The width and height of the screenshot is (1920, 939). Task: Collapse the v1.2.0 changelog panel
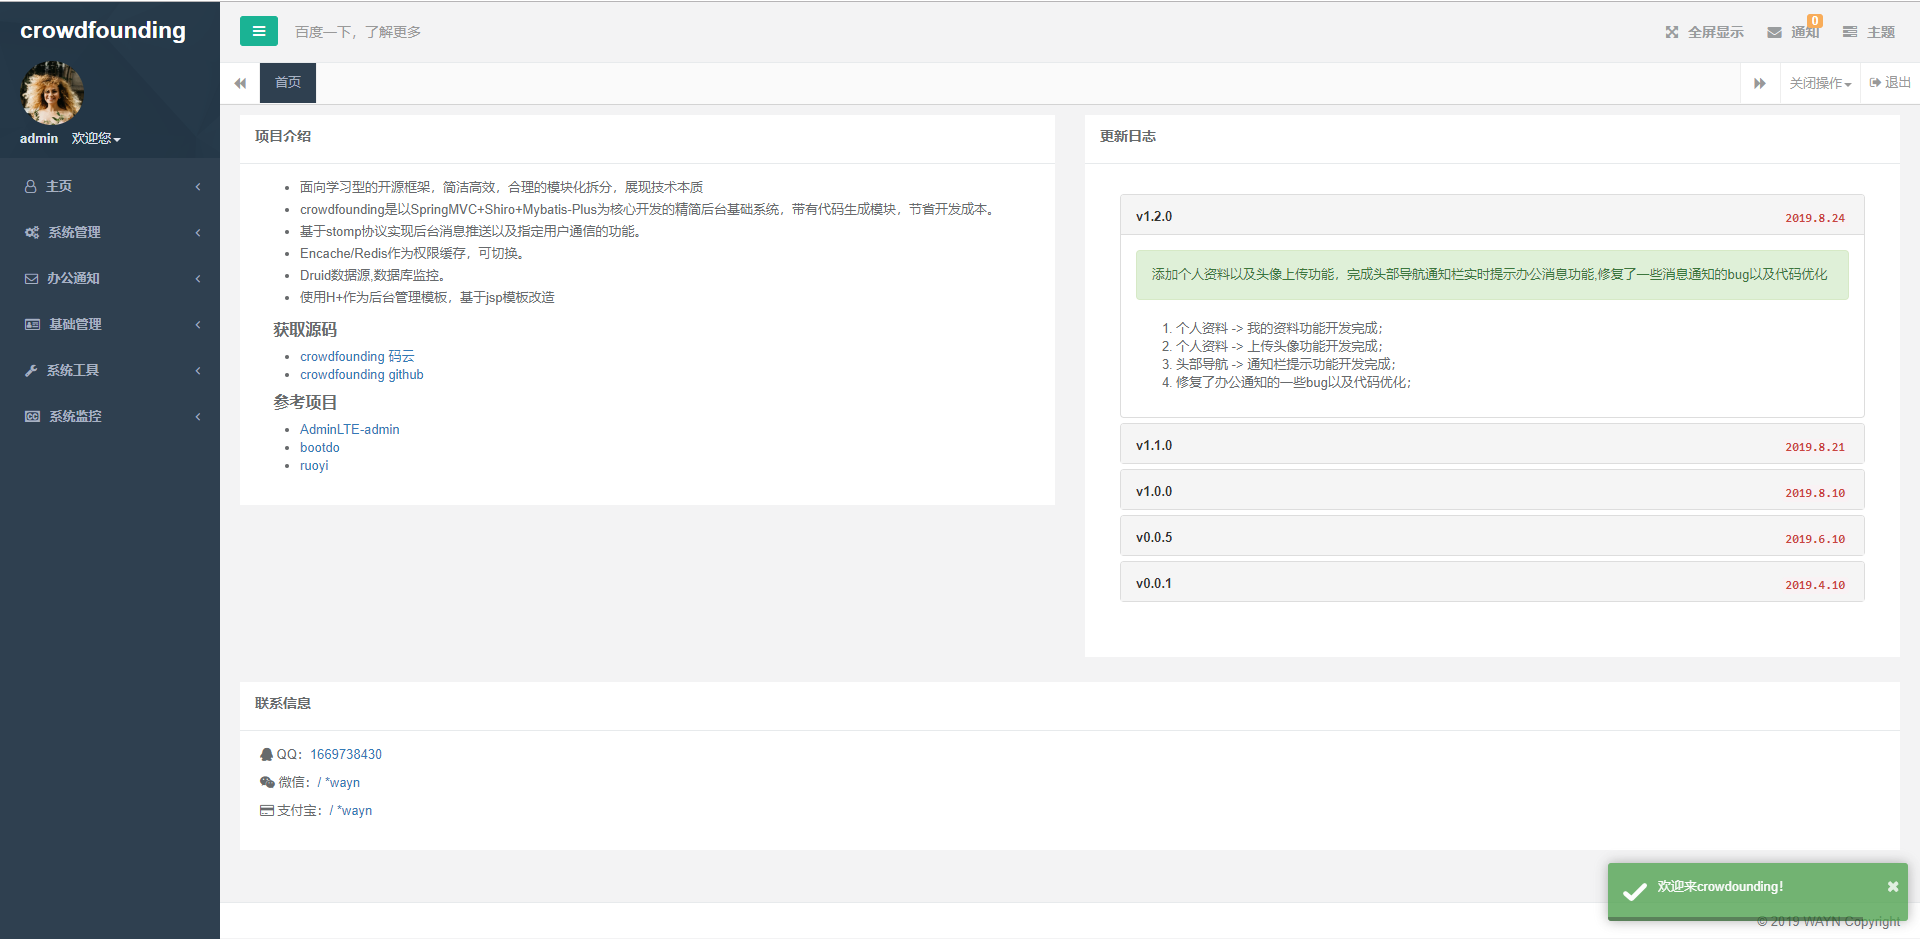[1492, 215]
